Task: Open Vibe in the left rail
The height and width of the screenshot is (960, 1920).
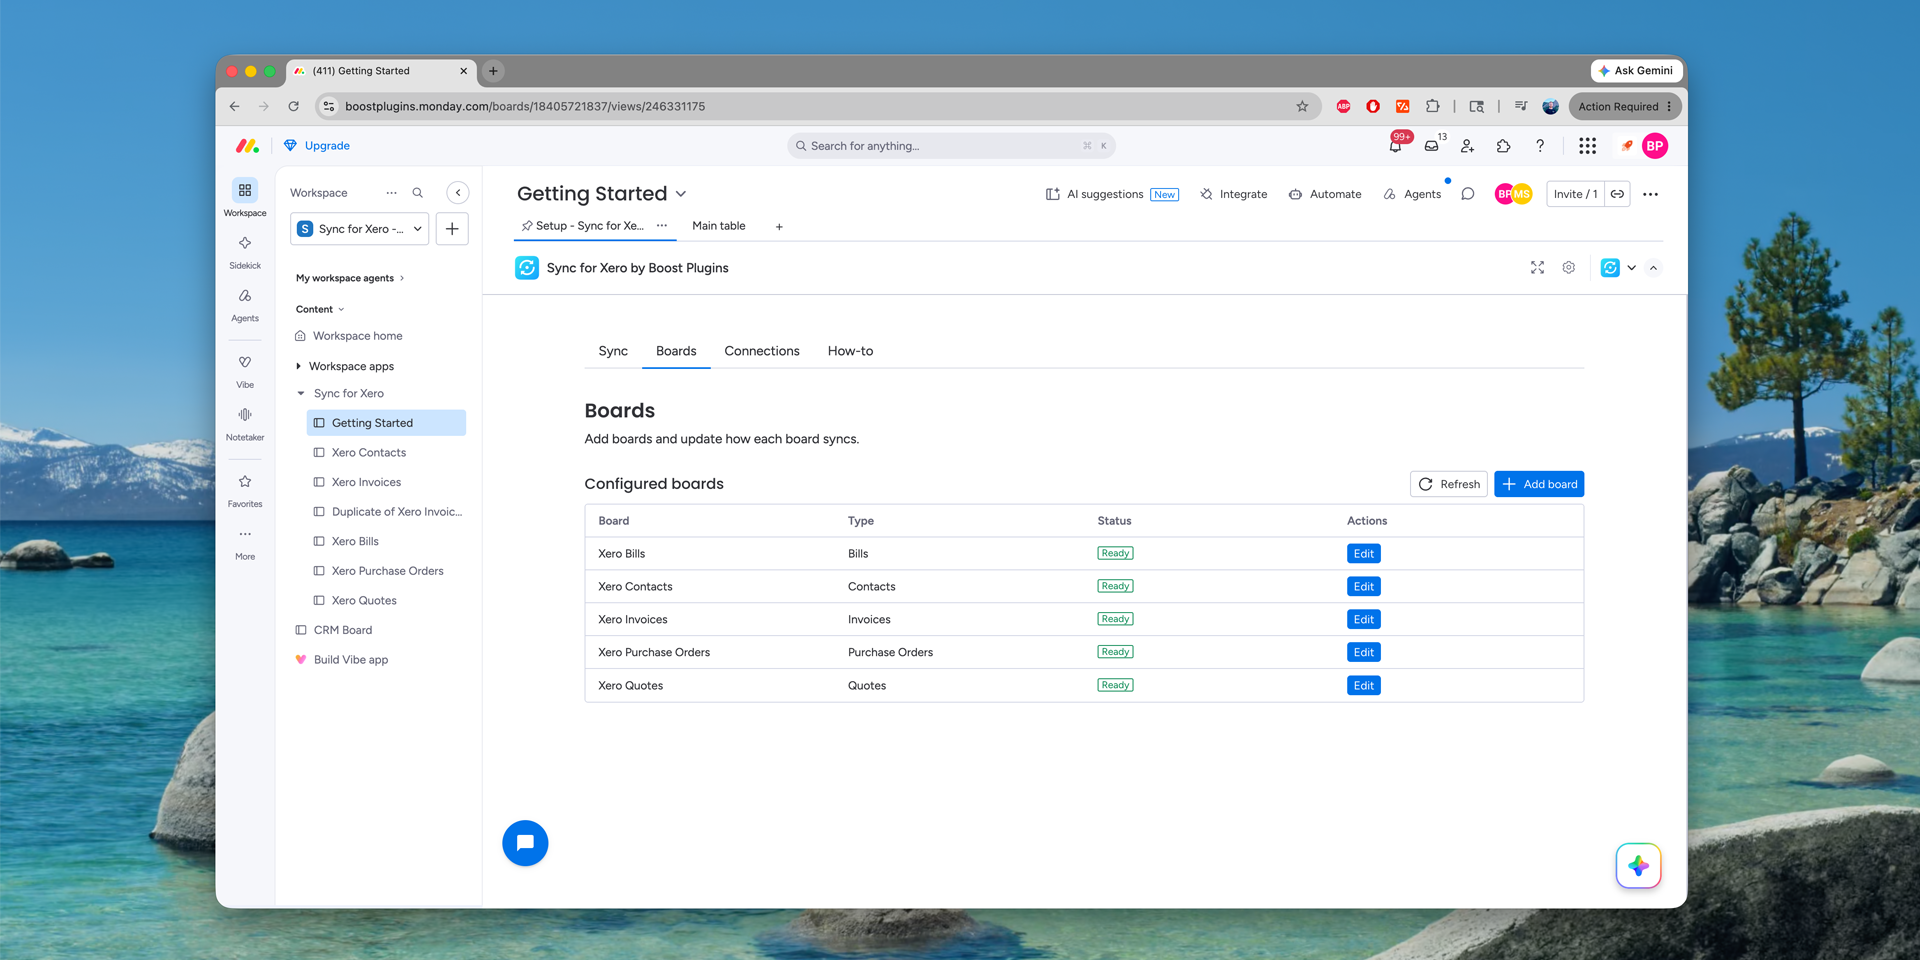Action: point(245,371)
